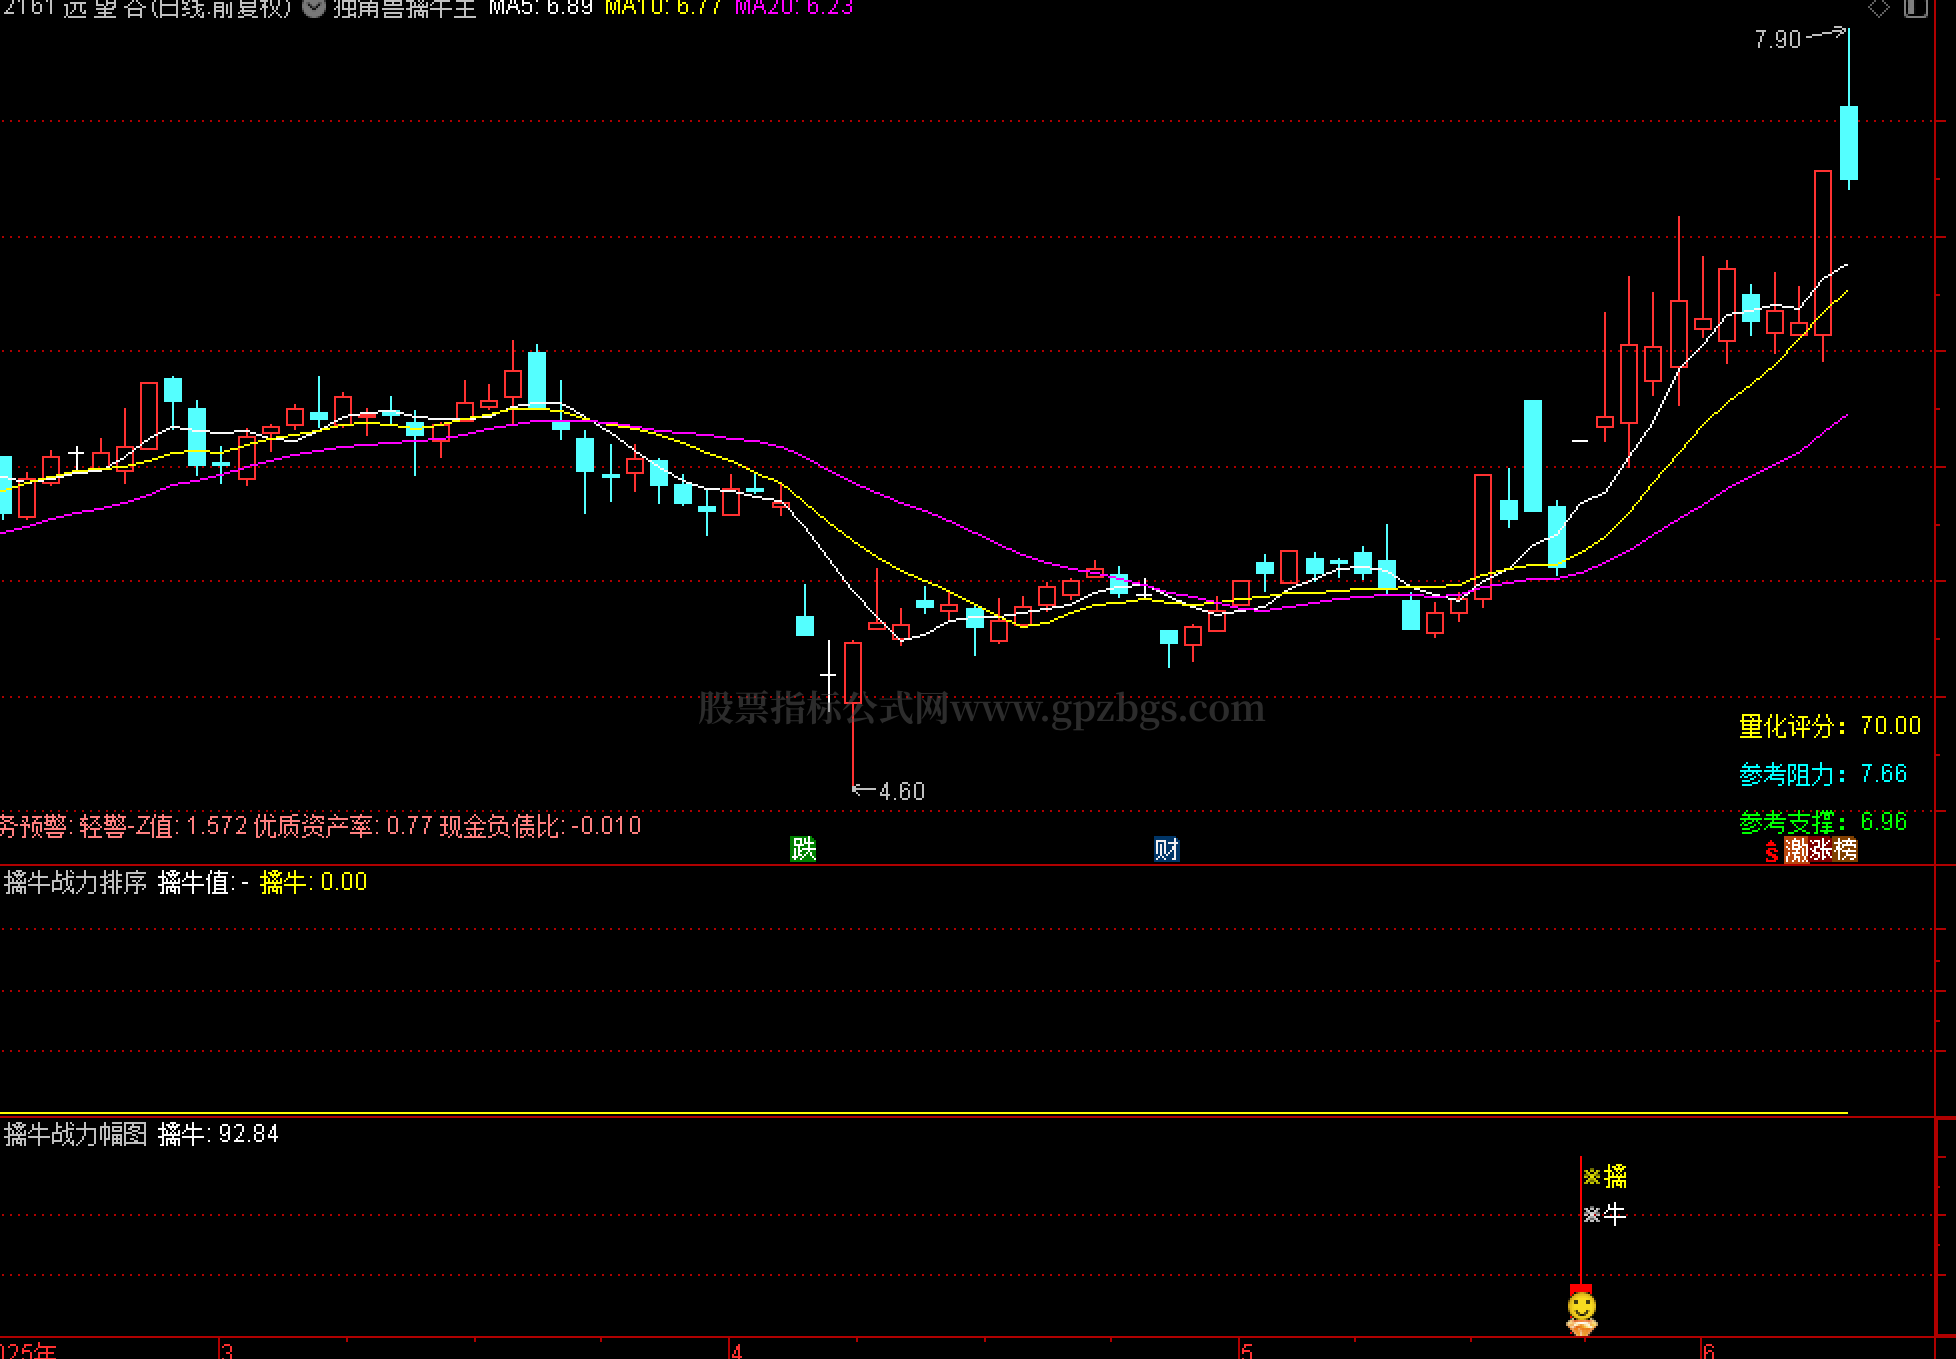Select the 擒牛战力幅图 sub-chart title
The height and width of the screenshot is (1359, 1956).
[76, 1134]
